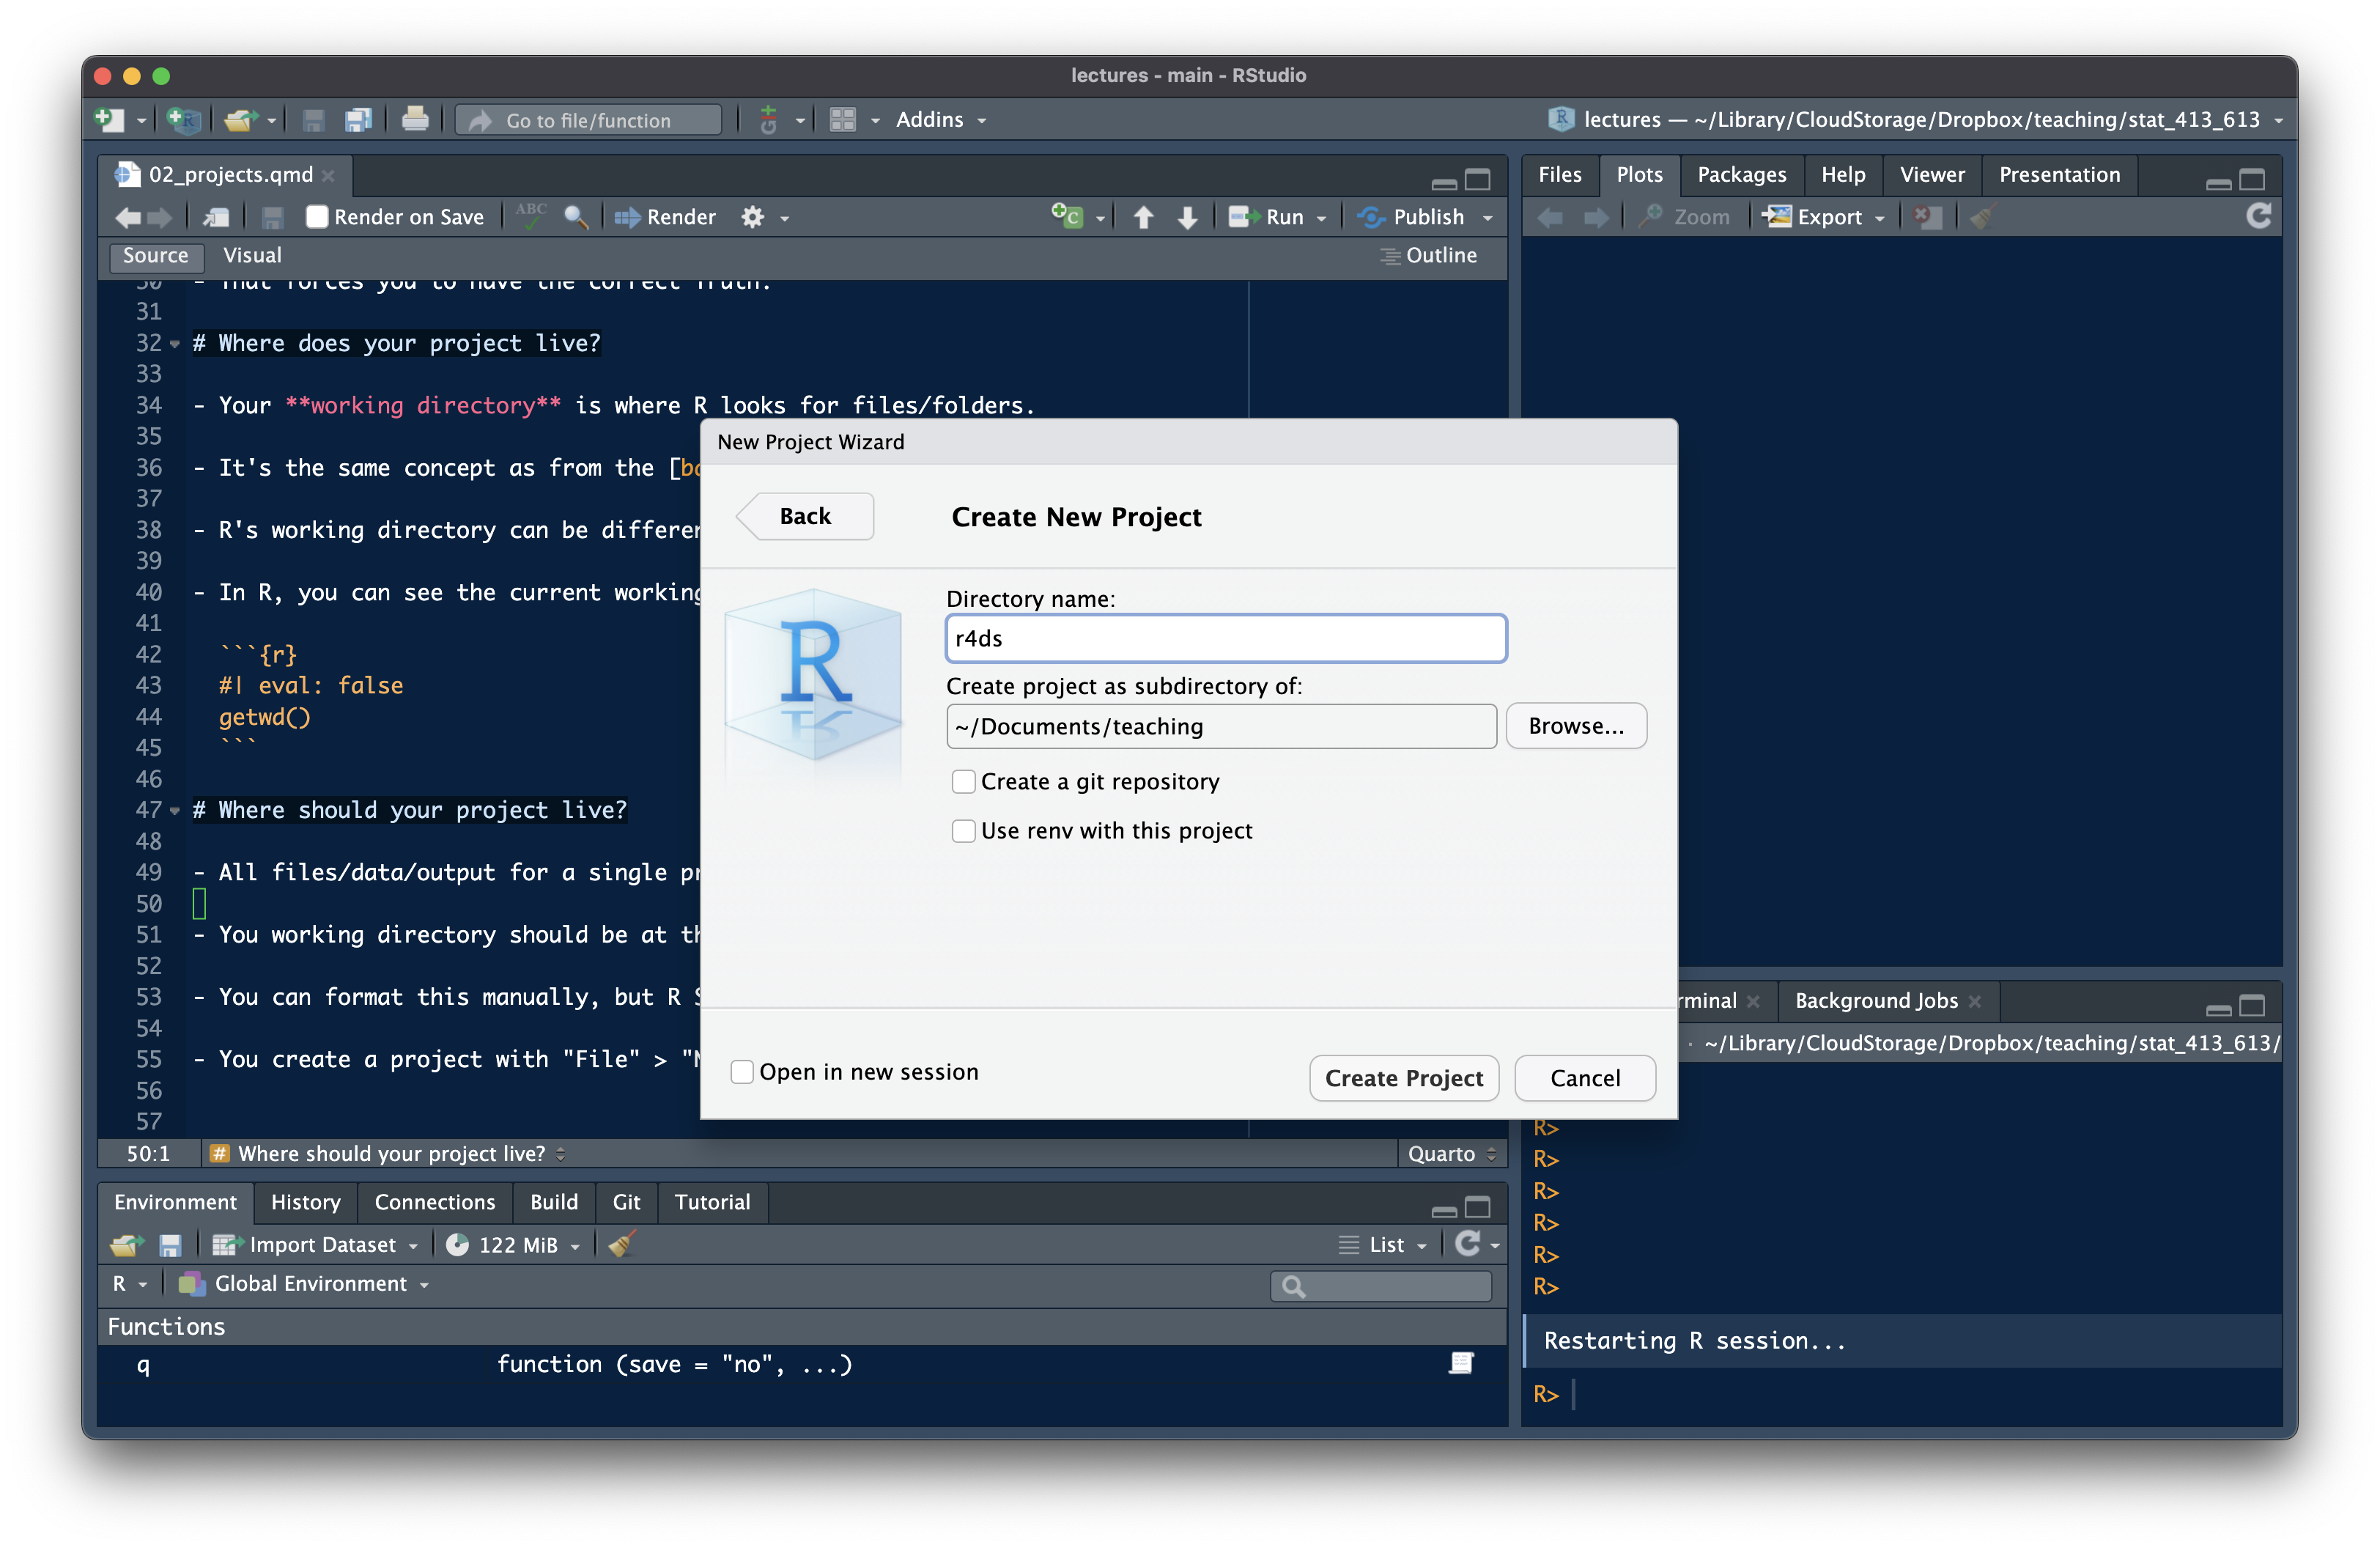The image size is (2380, 1548).
Task: Open the Quarto file type selector
Action: [1451, 1154]
